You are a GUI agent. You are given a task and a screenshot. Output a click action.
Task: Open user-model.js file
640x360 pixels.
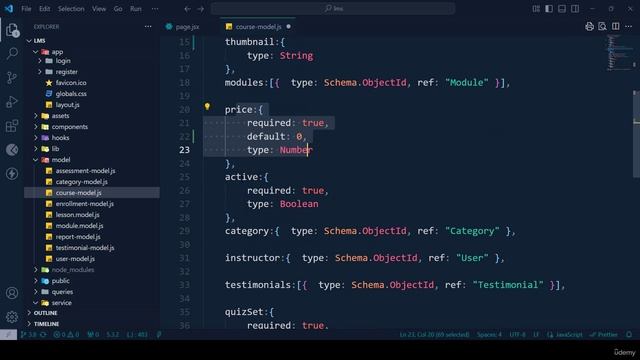[x=75, y=259]
